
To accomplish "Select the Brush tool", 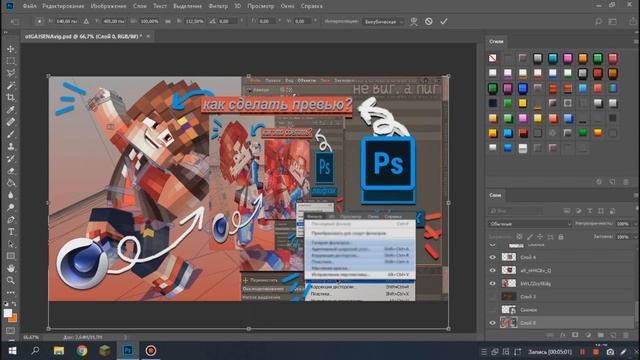I will coord(11,134).
